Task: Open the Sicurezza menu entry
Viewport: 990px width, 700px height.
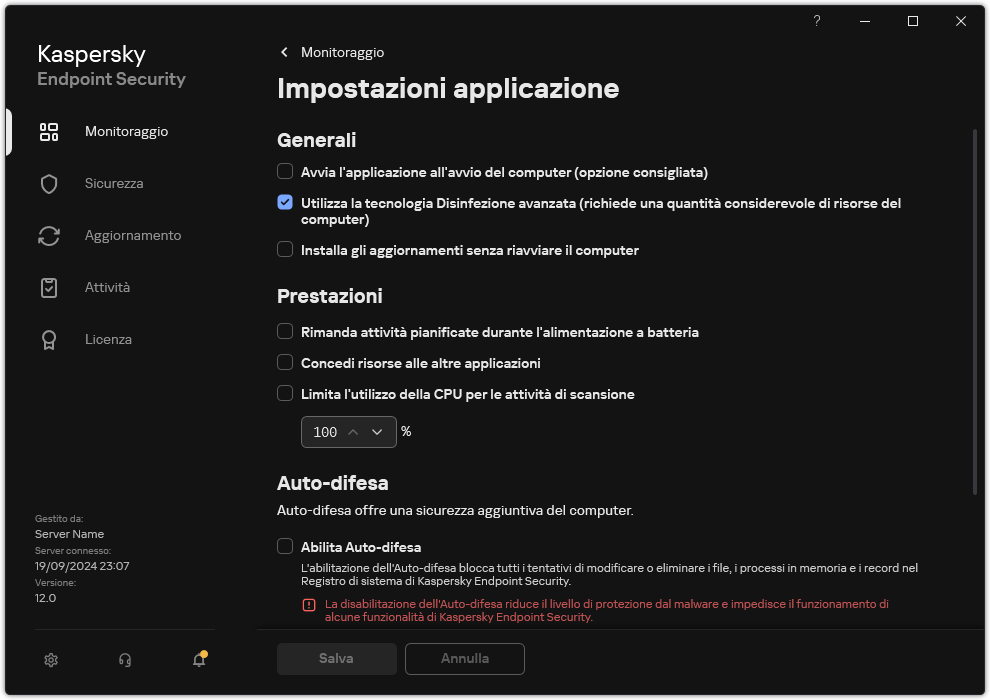Action: coord(113,183)
